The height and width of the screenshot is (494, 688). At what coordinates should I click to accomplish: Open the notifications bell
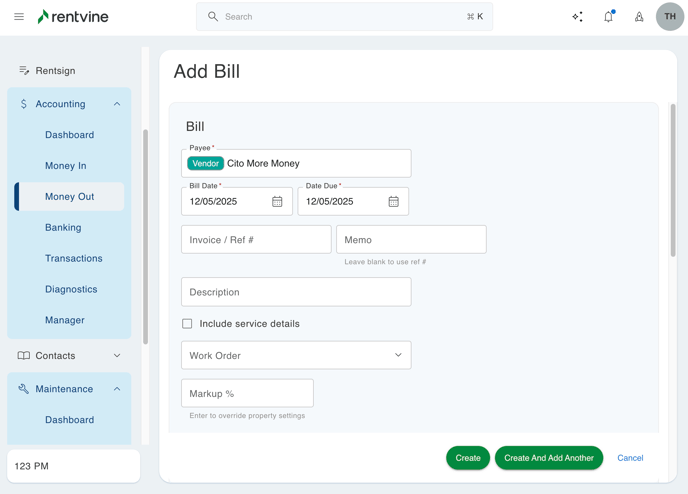pyautogui.click(x=608, y=17)
